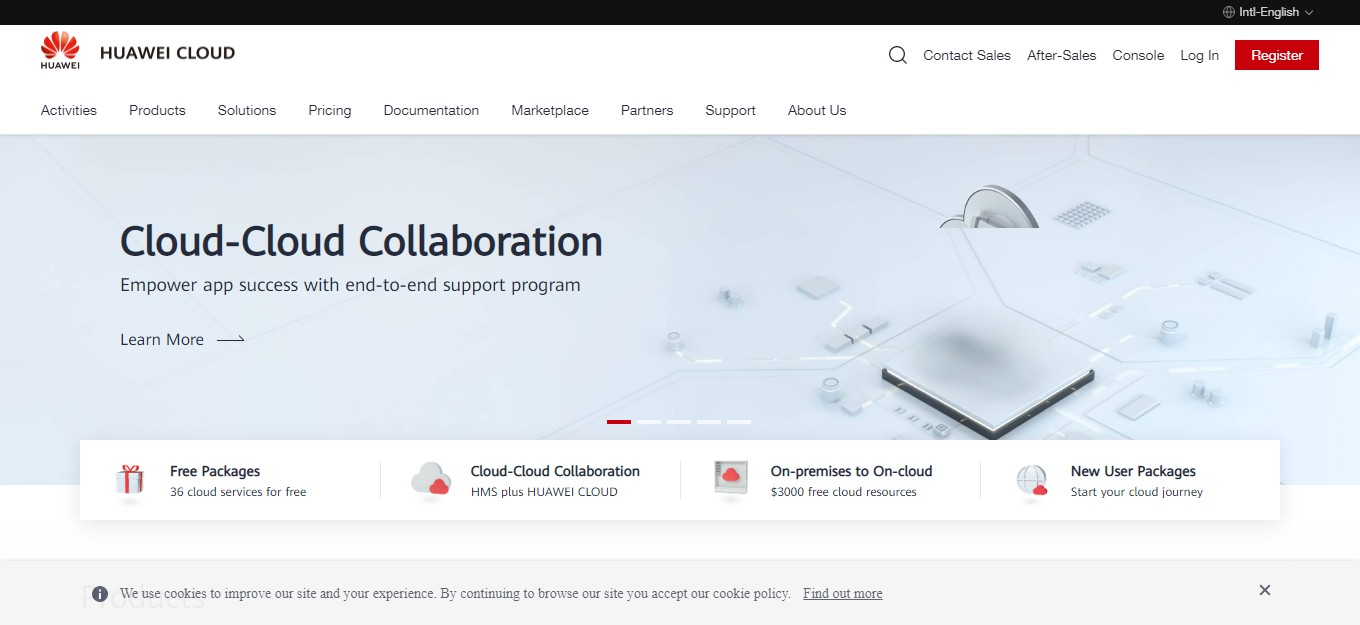Click the Log In link

click(x=1199, y=55)
